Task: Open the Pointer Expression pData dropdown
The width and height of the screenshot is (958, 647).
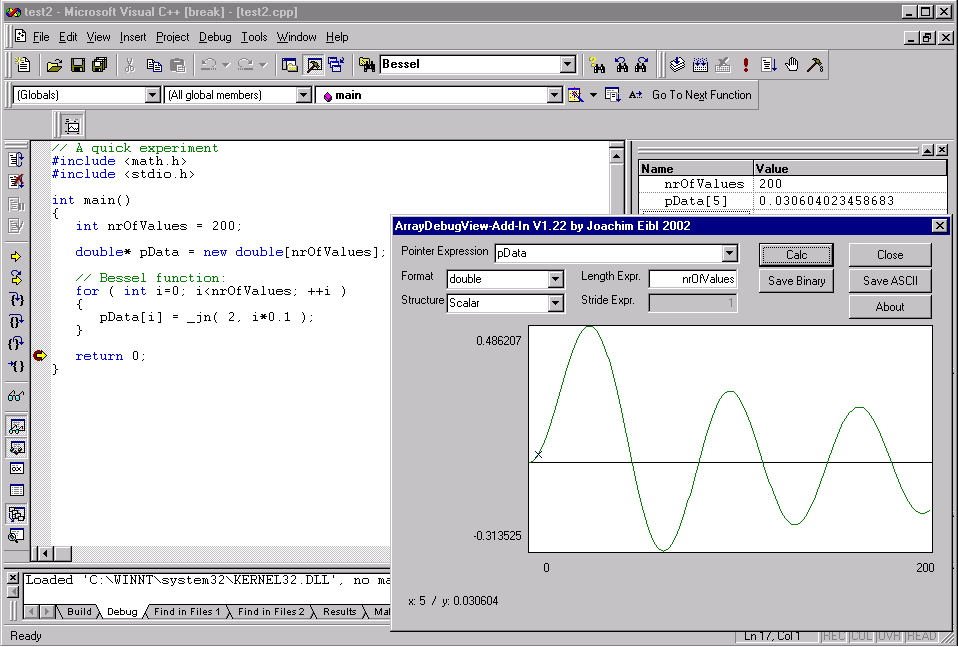Action: coord(731,253)
